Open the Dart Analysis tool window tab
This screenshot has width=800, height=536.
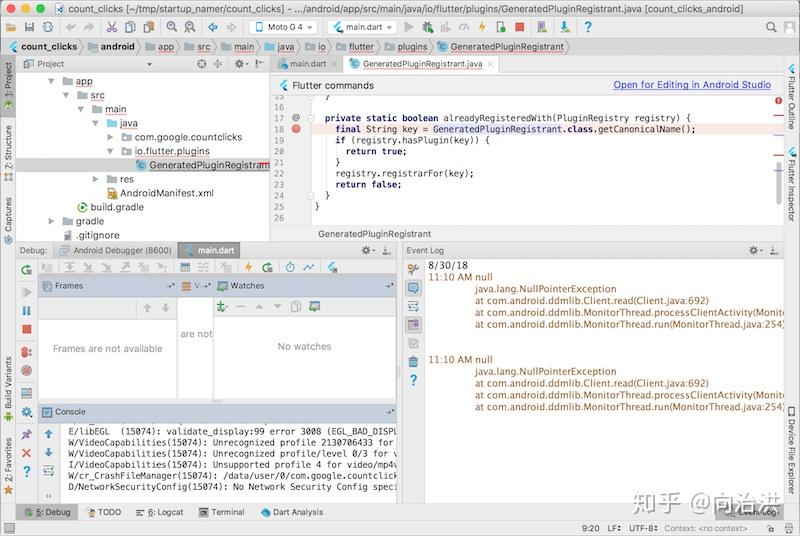pyautogui.click(x=292, y=512)
